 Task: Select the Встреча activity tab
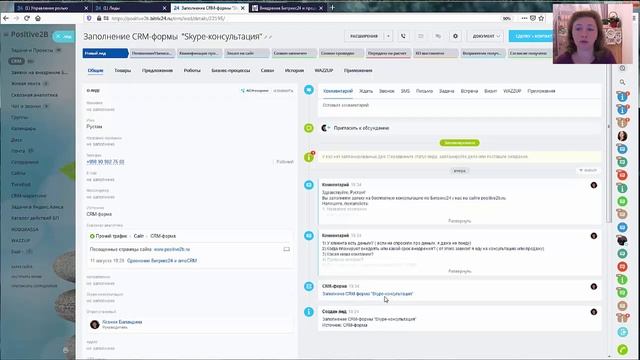(469, 91)
